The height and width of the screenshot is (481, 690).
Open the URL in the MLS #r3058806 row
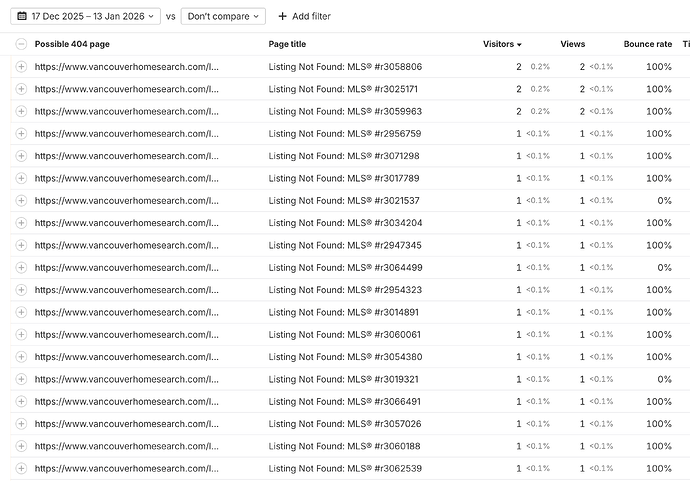(127, 66)
